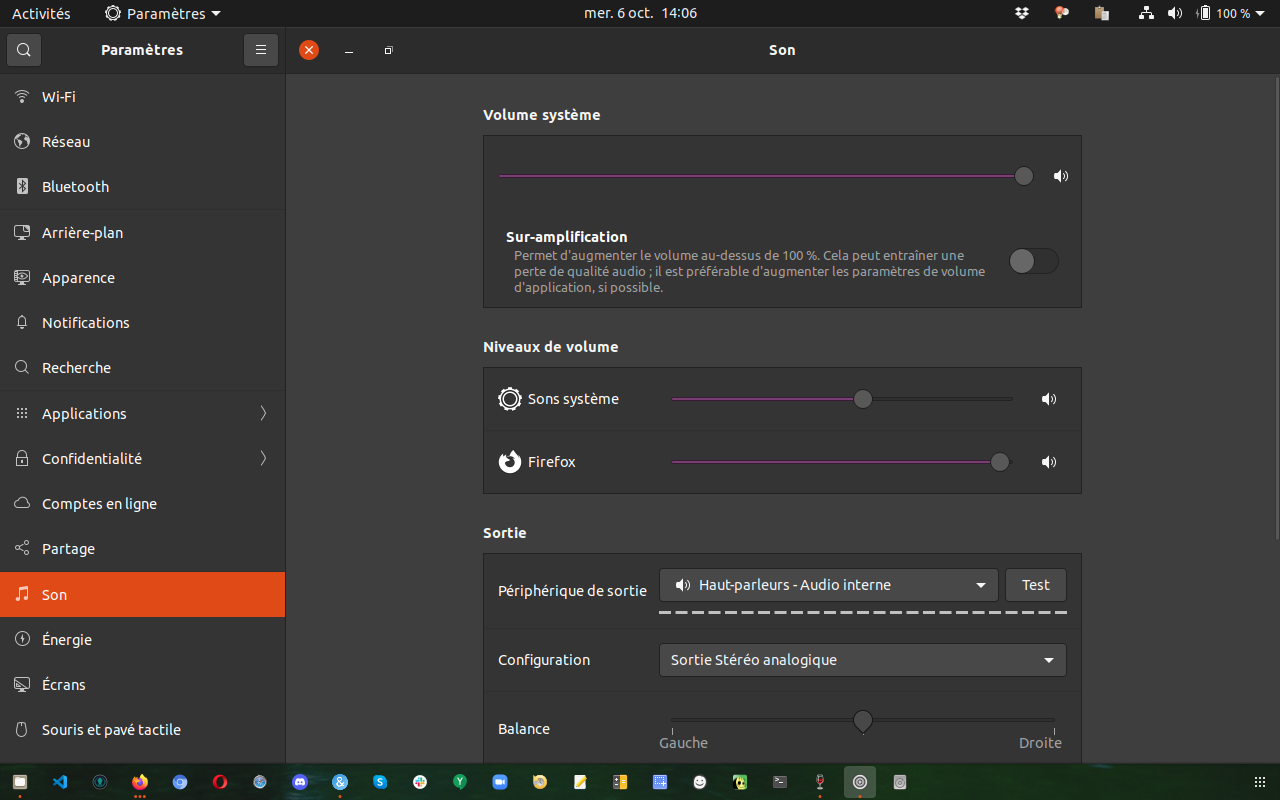Click the Droite balance label

[x=1040, y=743]
